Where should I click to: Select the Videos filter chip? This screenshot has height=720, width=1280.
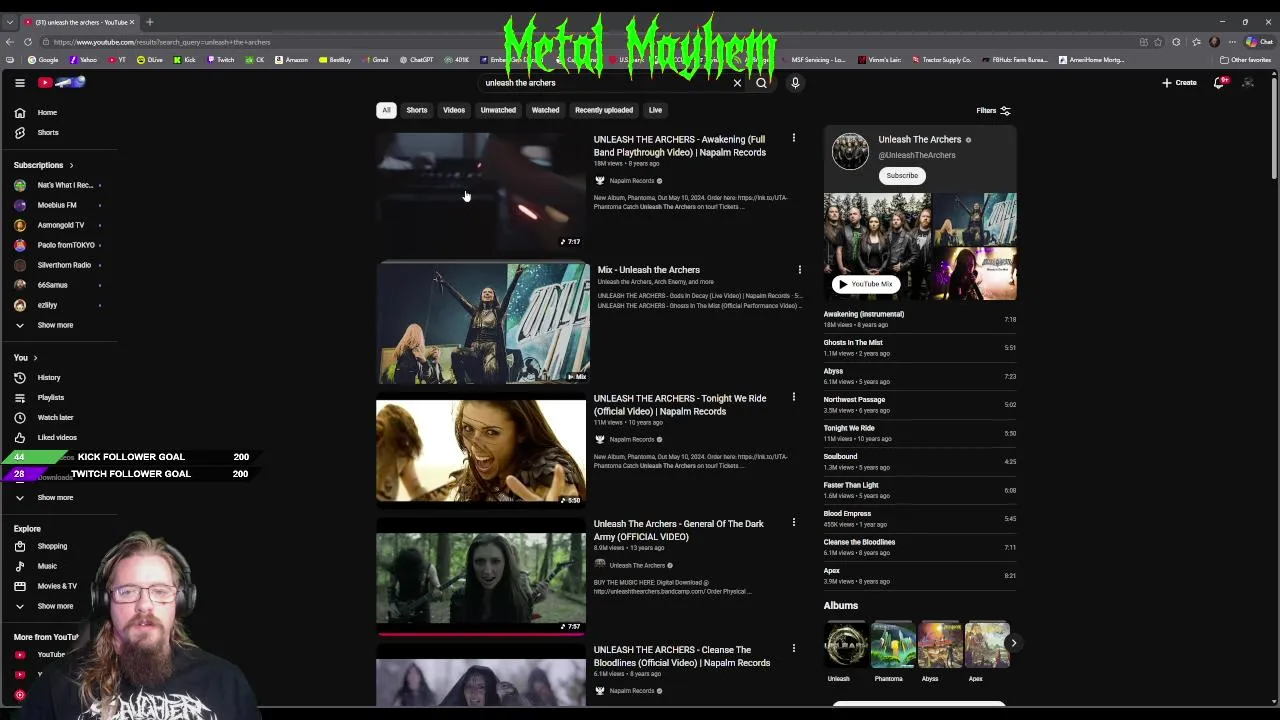(x=454, y=110)
